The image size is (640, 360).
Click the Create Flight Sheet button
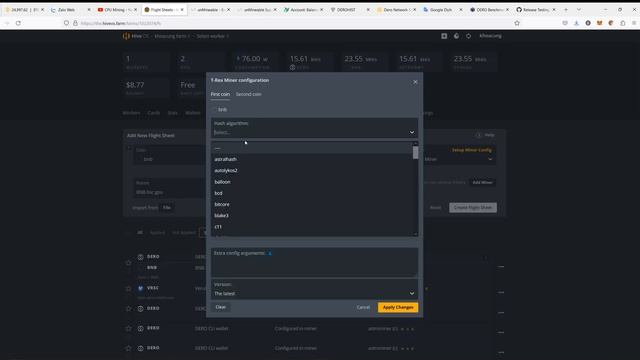pyautogui.click(x=473, y=208)
